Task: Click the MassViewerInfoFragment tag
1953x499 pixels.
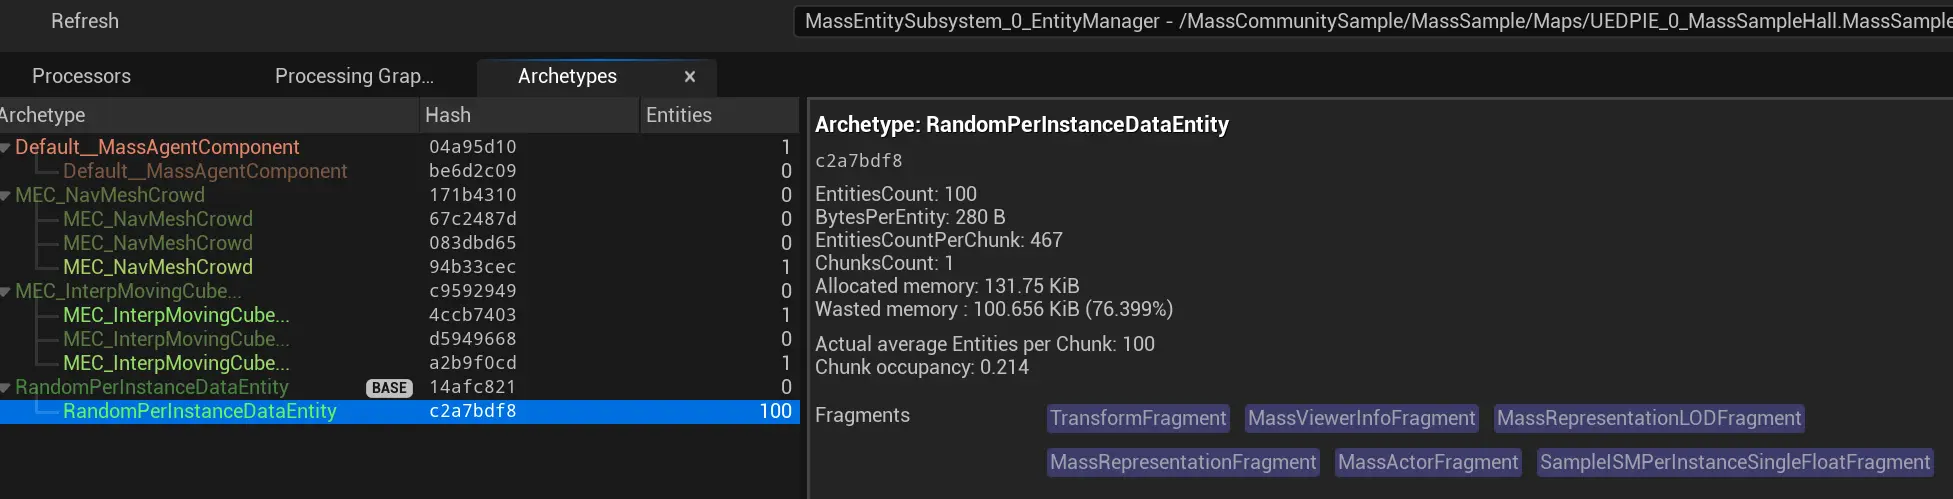Action: (x=1361, y=418)
